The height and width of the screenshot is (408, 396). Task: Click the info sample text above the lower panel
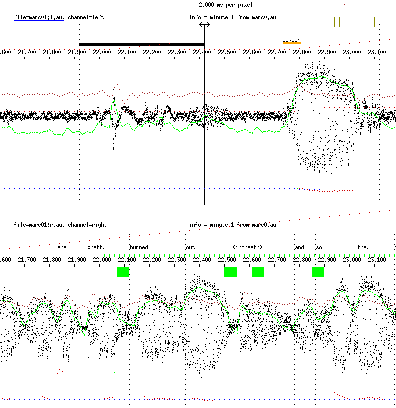pos(233,225)
